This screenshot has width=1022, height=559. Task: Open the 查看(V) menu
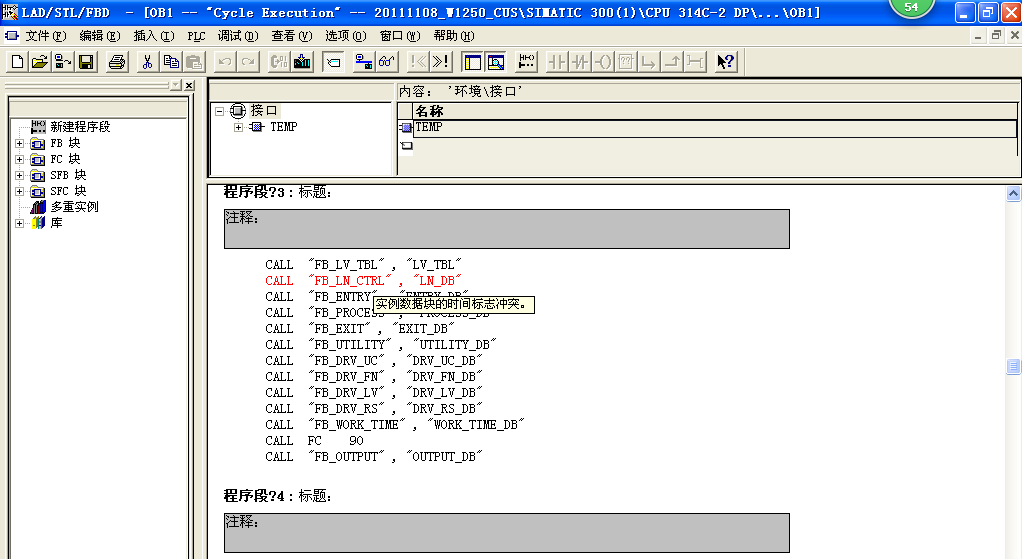coord(292,36)
